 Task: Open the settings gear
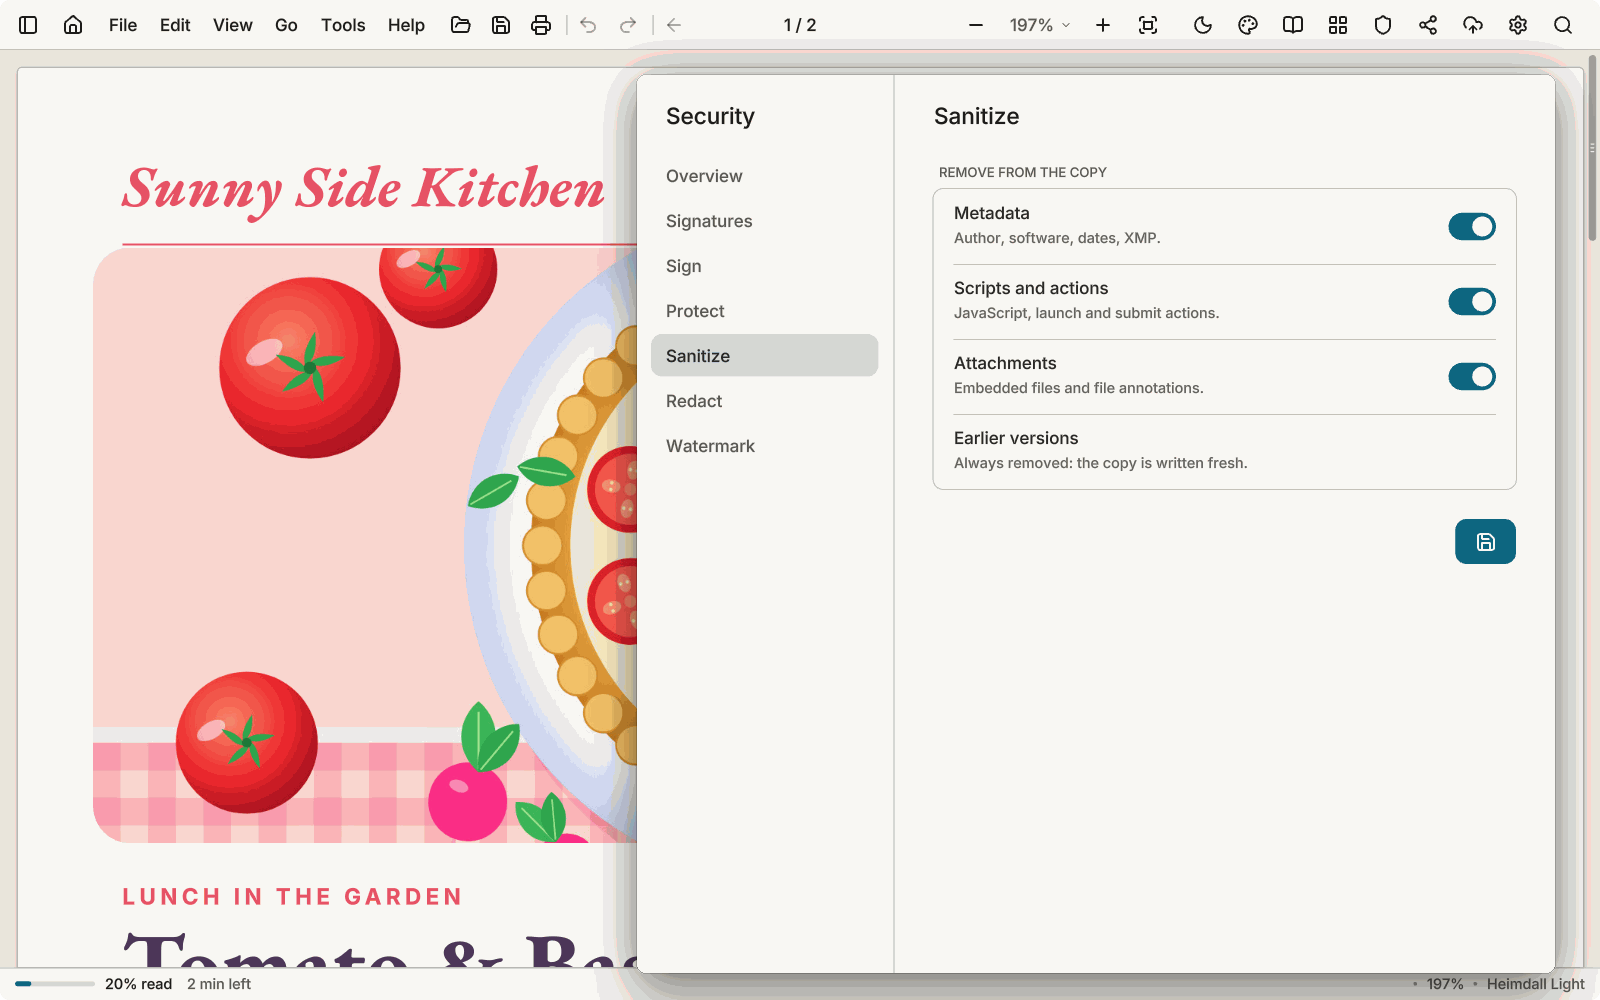pyautogui.click(x=1518, y=25)
